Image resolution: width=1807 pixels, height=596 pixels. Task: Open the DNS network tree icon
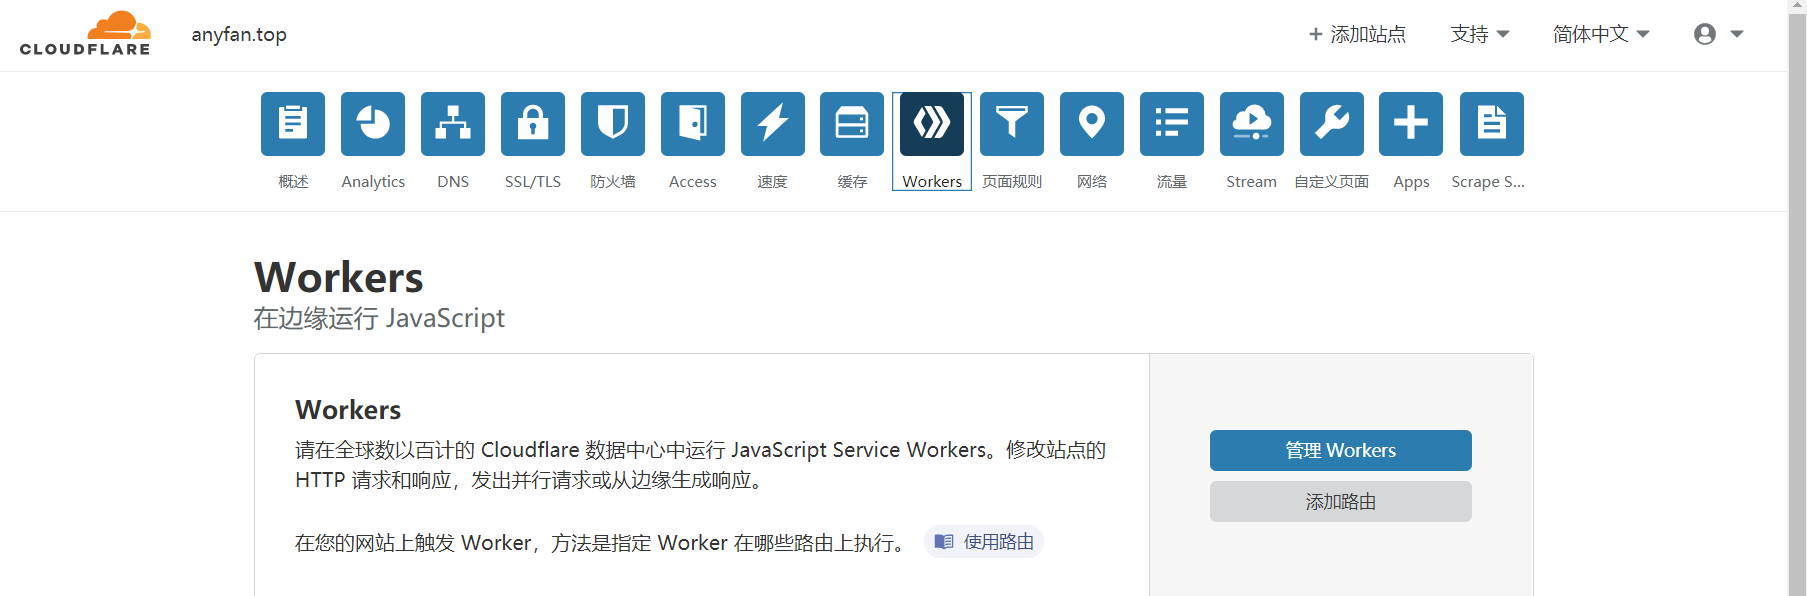click(x=453, y=124)
